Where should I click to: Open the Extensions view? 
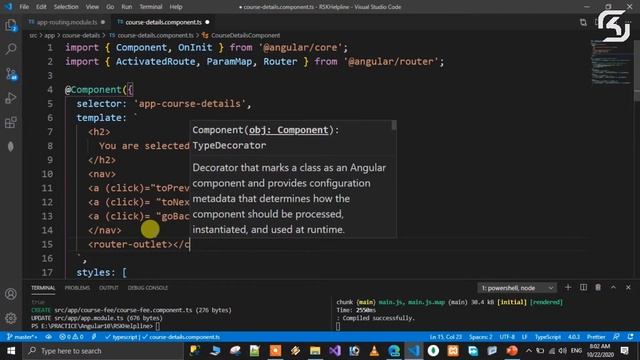click(11, 122)
